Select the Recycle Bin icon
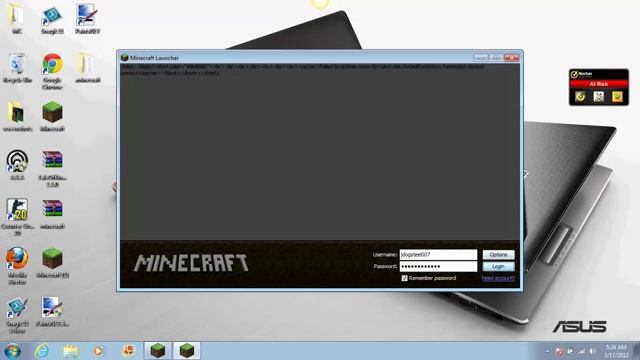 (x=17, y=68)
